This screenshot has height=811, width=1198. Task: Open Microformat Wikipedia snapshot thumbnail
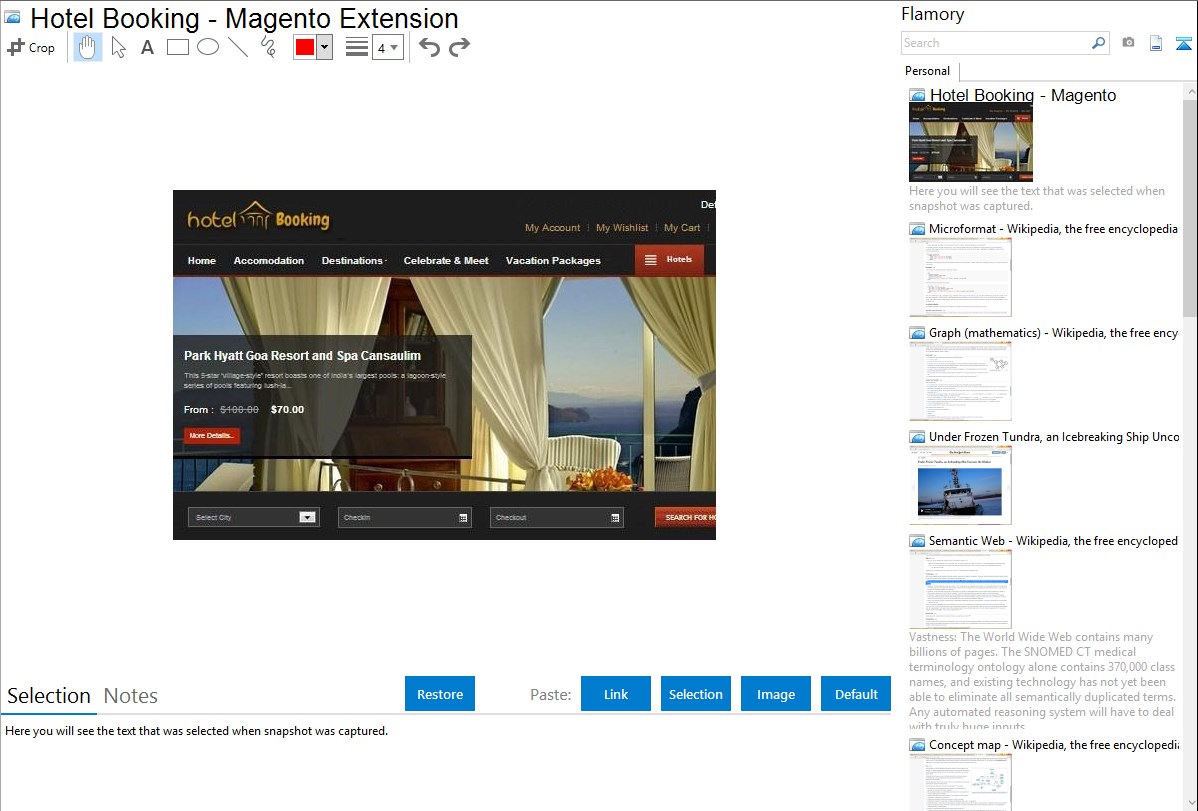point(960,277)
